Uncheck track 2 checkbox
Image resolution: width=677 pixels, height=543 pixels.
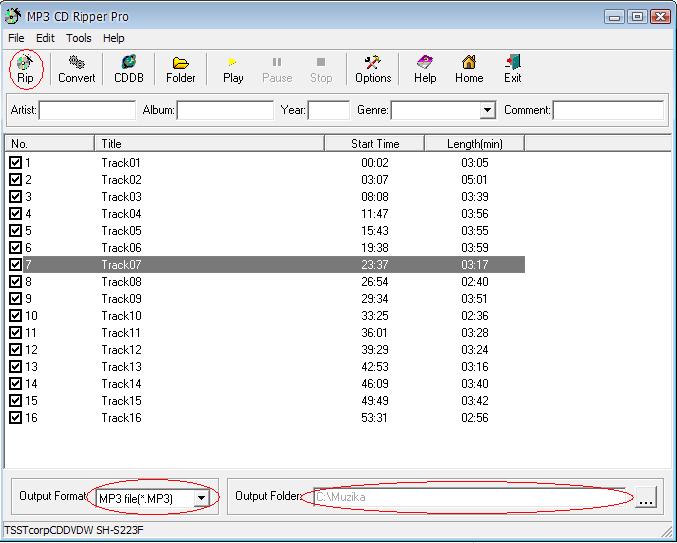tap(15, 180)
